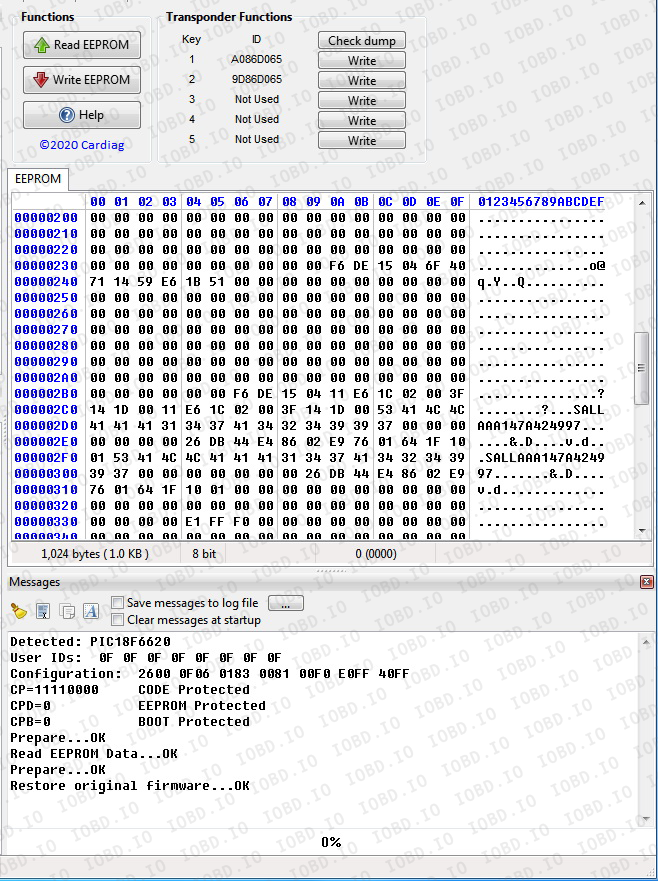This screenshot has width=658, height=881.
Task: Click Write button for key 5
Action: tap(362, 140)
